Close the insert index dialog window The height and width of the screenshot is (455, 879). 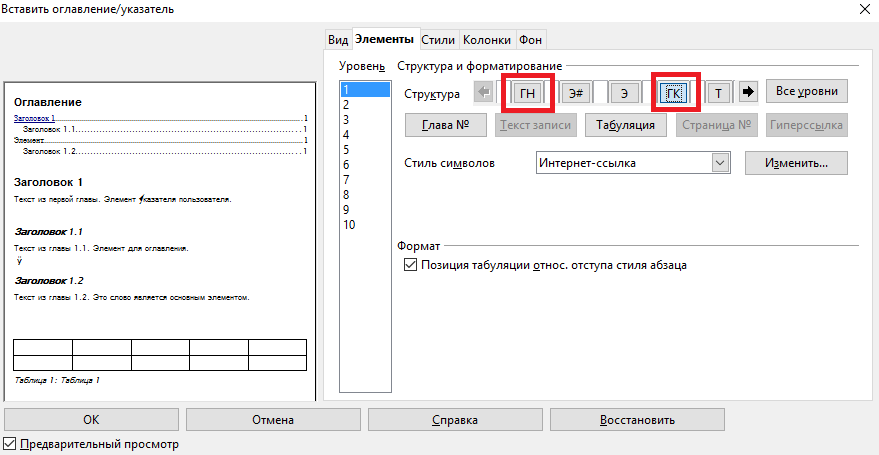tap(862, 10)
